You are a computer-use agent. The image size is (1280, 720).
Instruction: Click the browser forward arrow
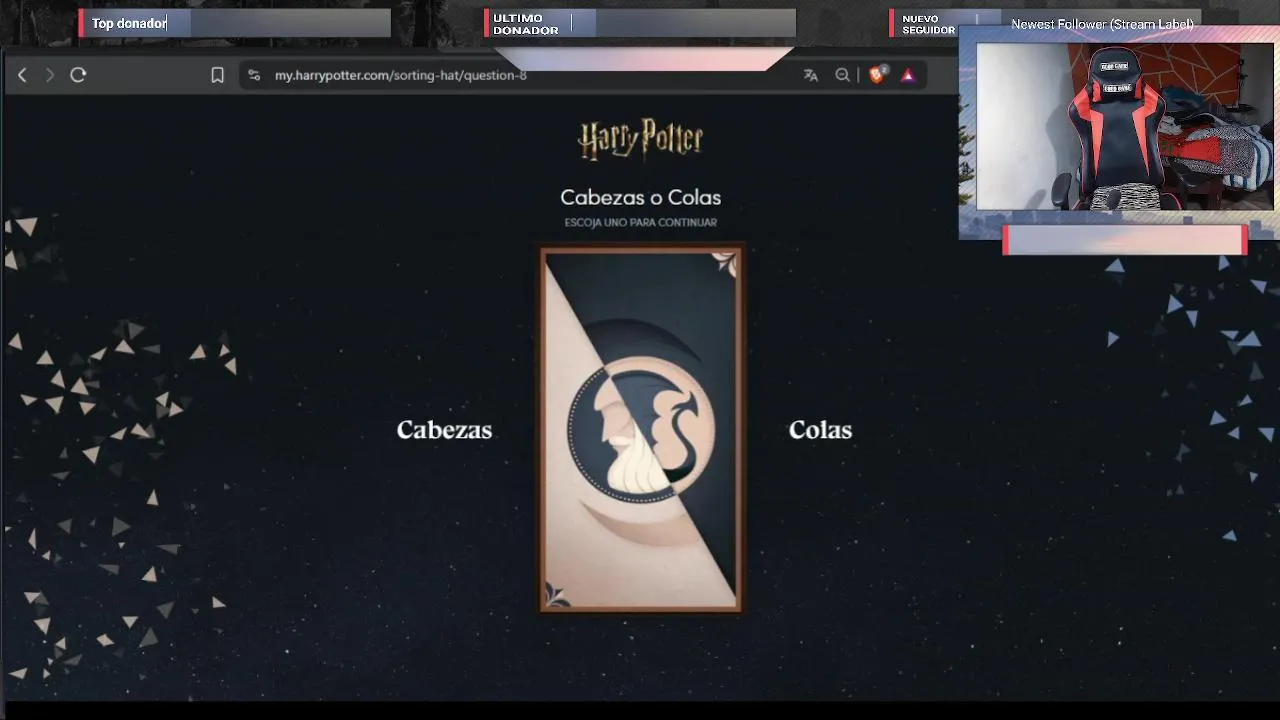coord(50,75)
